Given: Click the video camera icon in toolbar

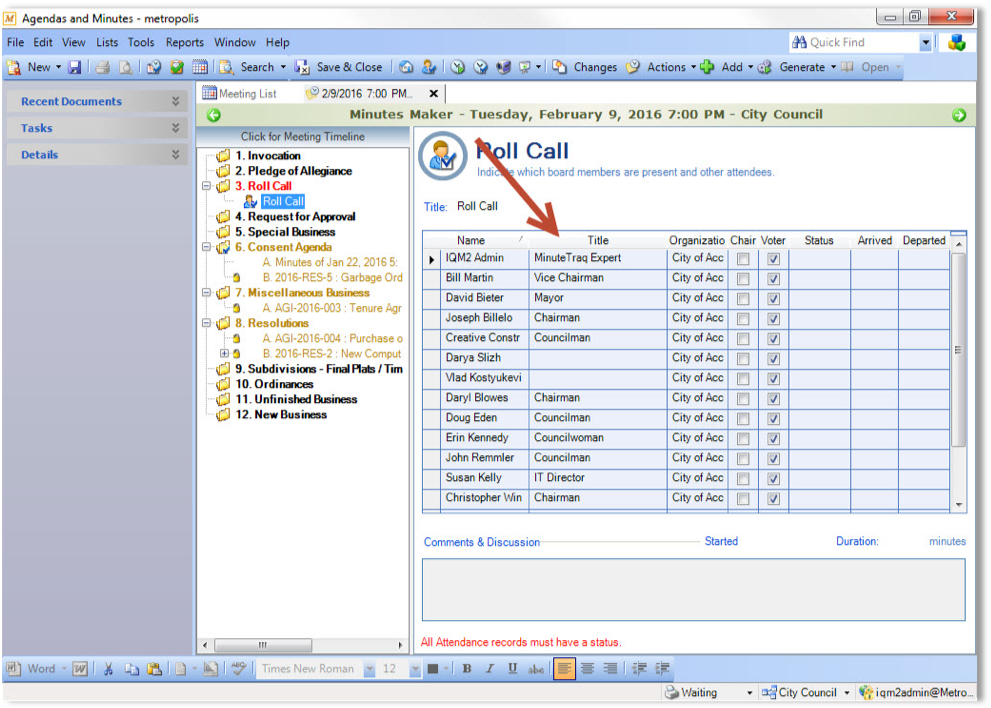Looking at the screenshot, I should (503, 67).
